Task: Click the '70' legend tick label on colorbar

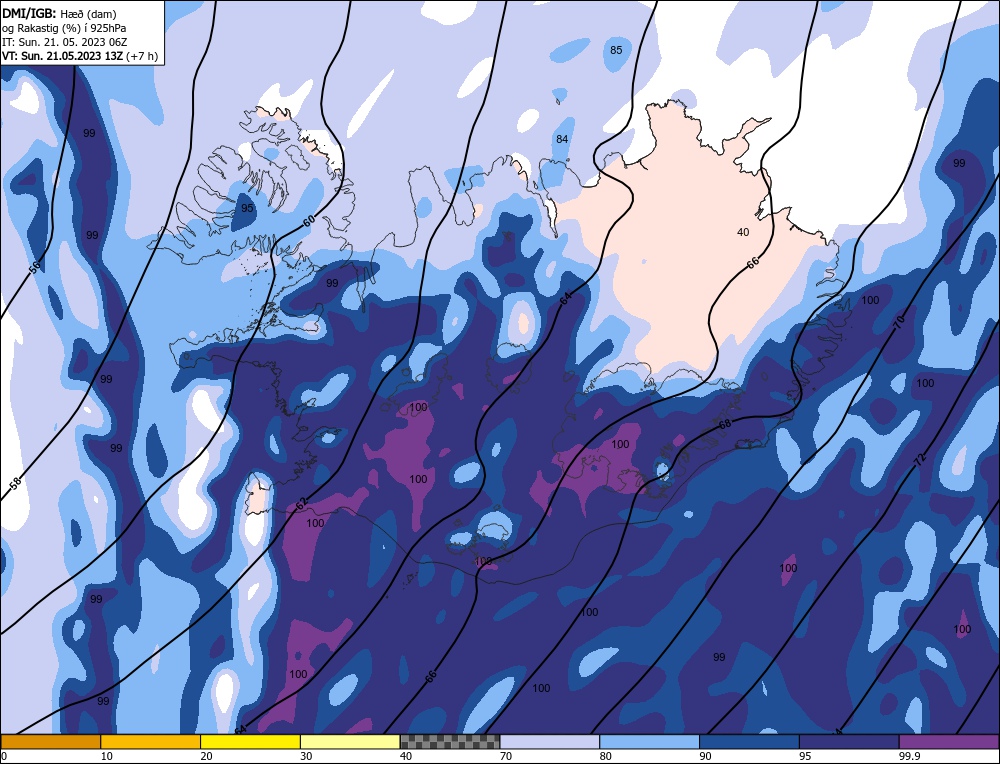Action: (506, 756)
